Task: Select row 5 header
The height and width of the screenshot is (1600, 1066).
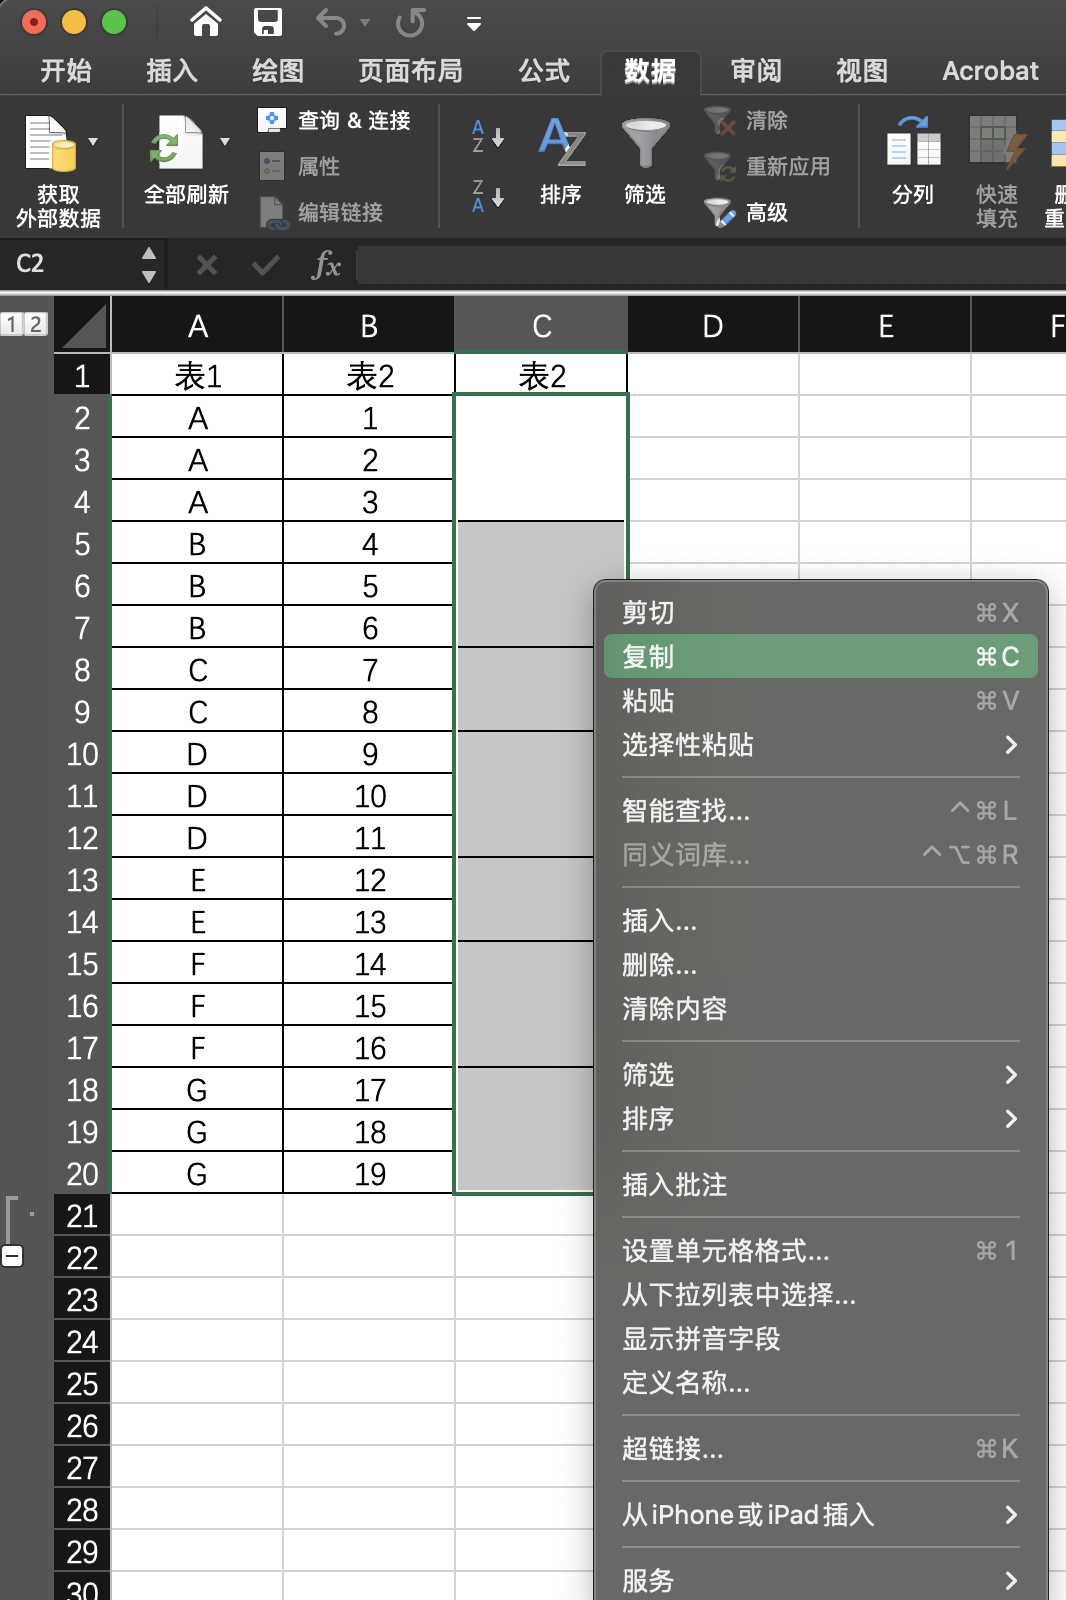Action: point(82,544)
